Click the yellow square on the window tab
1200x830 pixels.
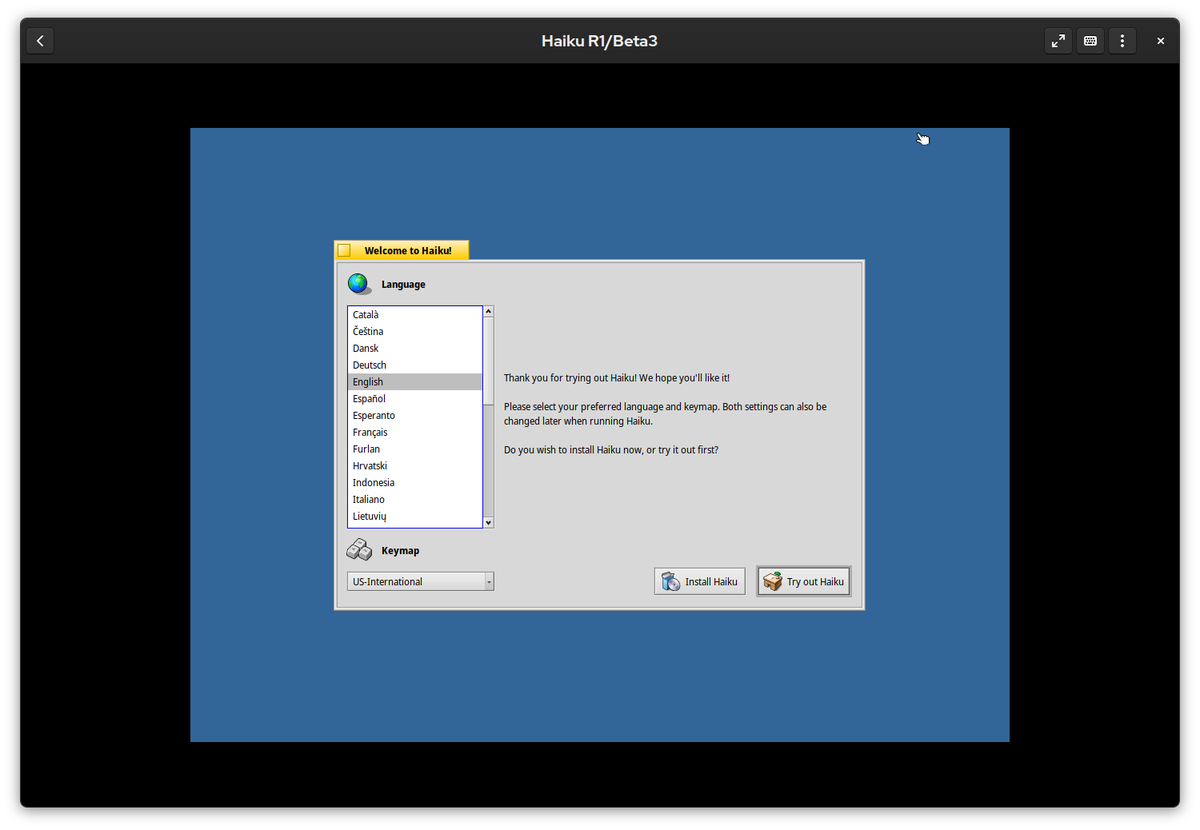[x=345, y=250]
